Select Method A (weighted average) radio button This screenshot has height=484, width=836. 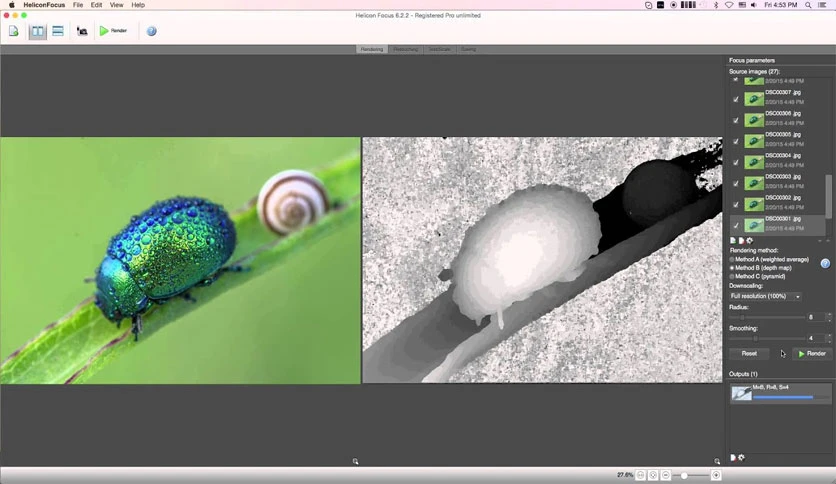[x=732, y=260]
